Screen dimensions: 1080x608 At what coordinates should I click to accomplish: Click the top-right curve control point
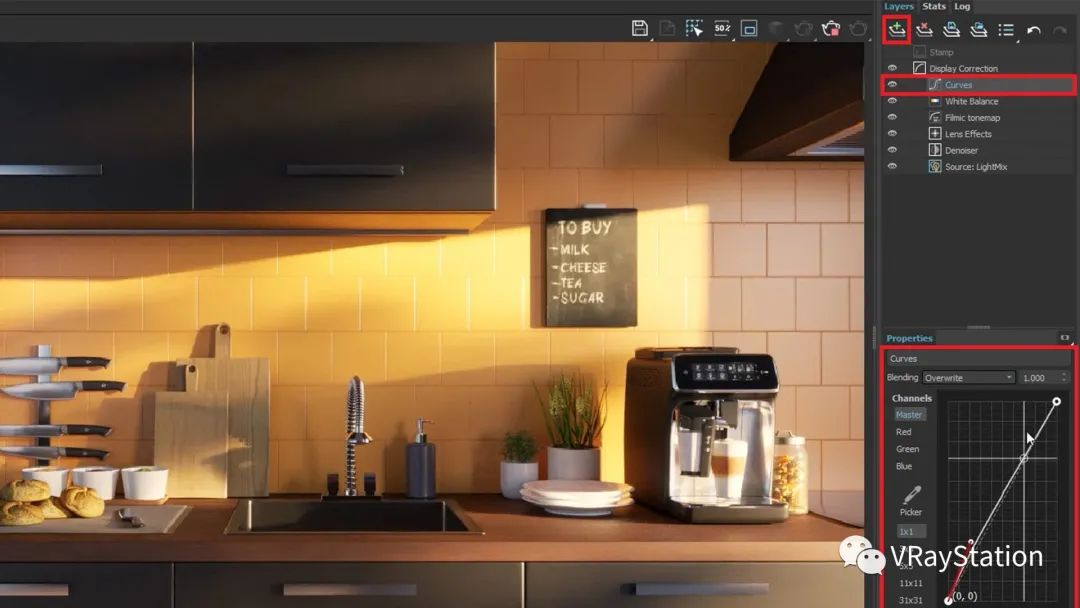tap(1057, 402)
